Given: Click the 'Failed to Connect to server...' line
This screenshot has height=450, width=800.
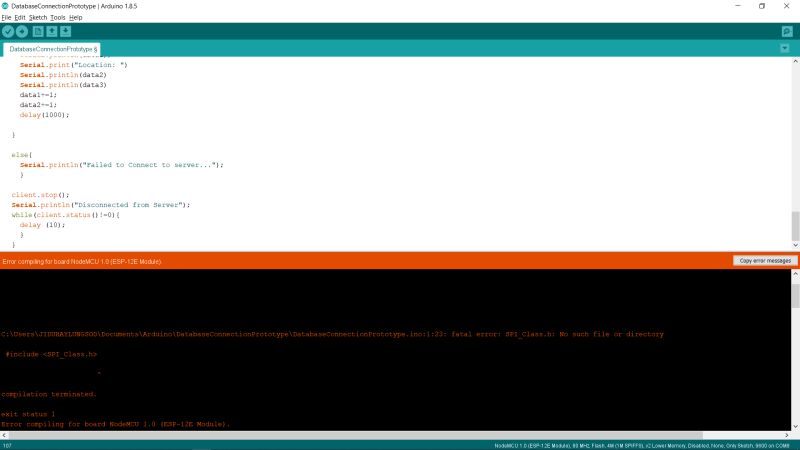Looking at the screenshot, I should pos(121,165).
